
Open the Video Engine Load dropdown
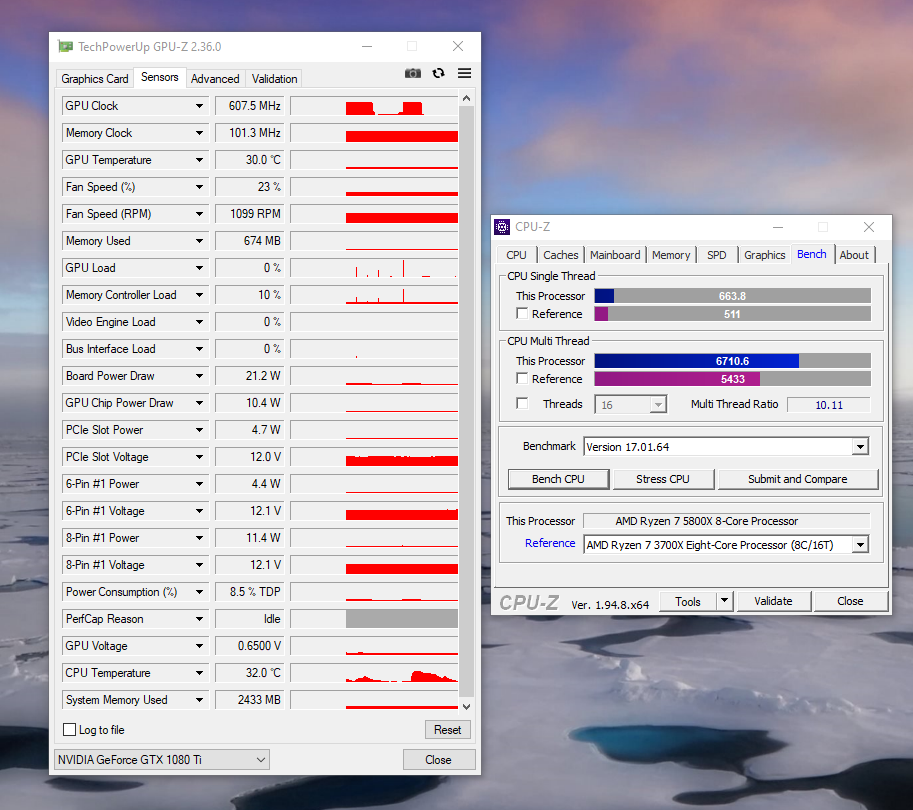(x=199, y=322)
